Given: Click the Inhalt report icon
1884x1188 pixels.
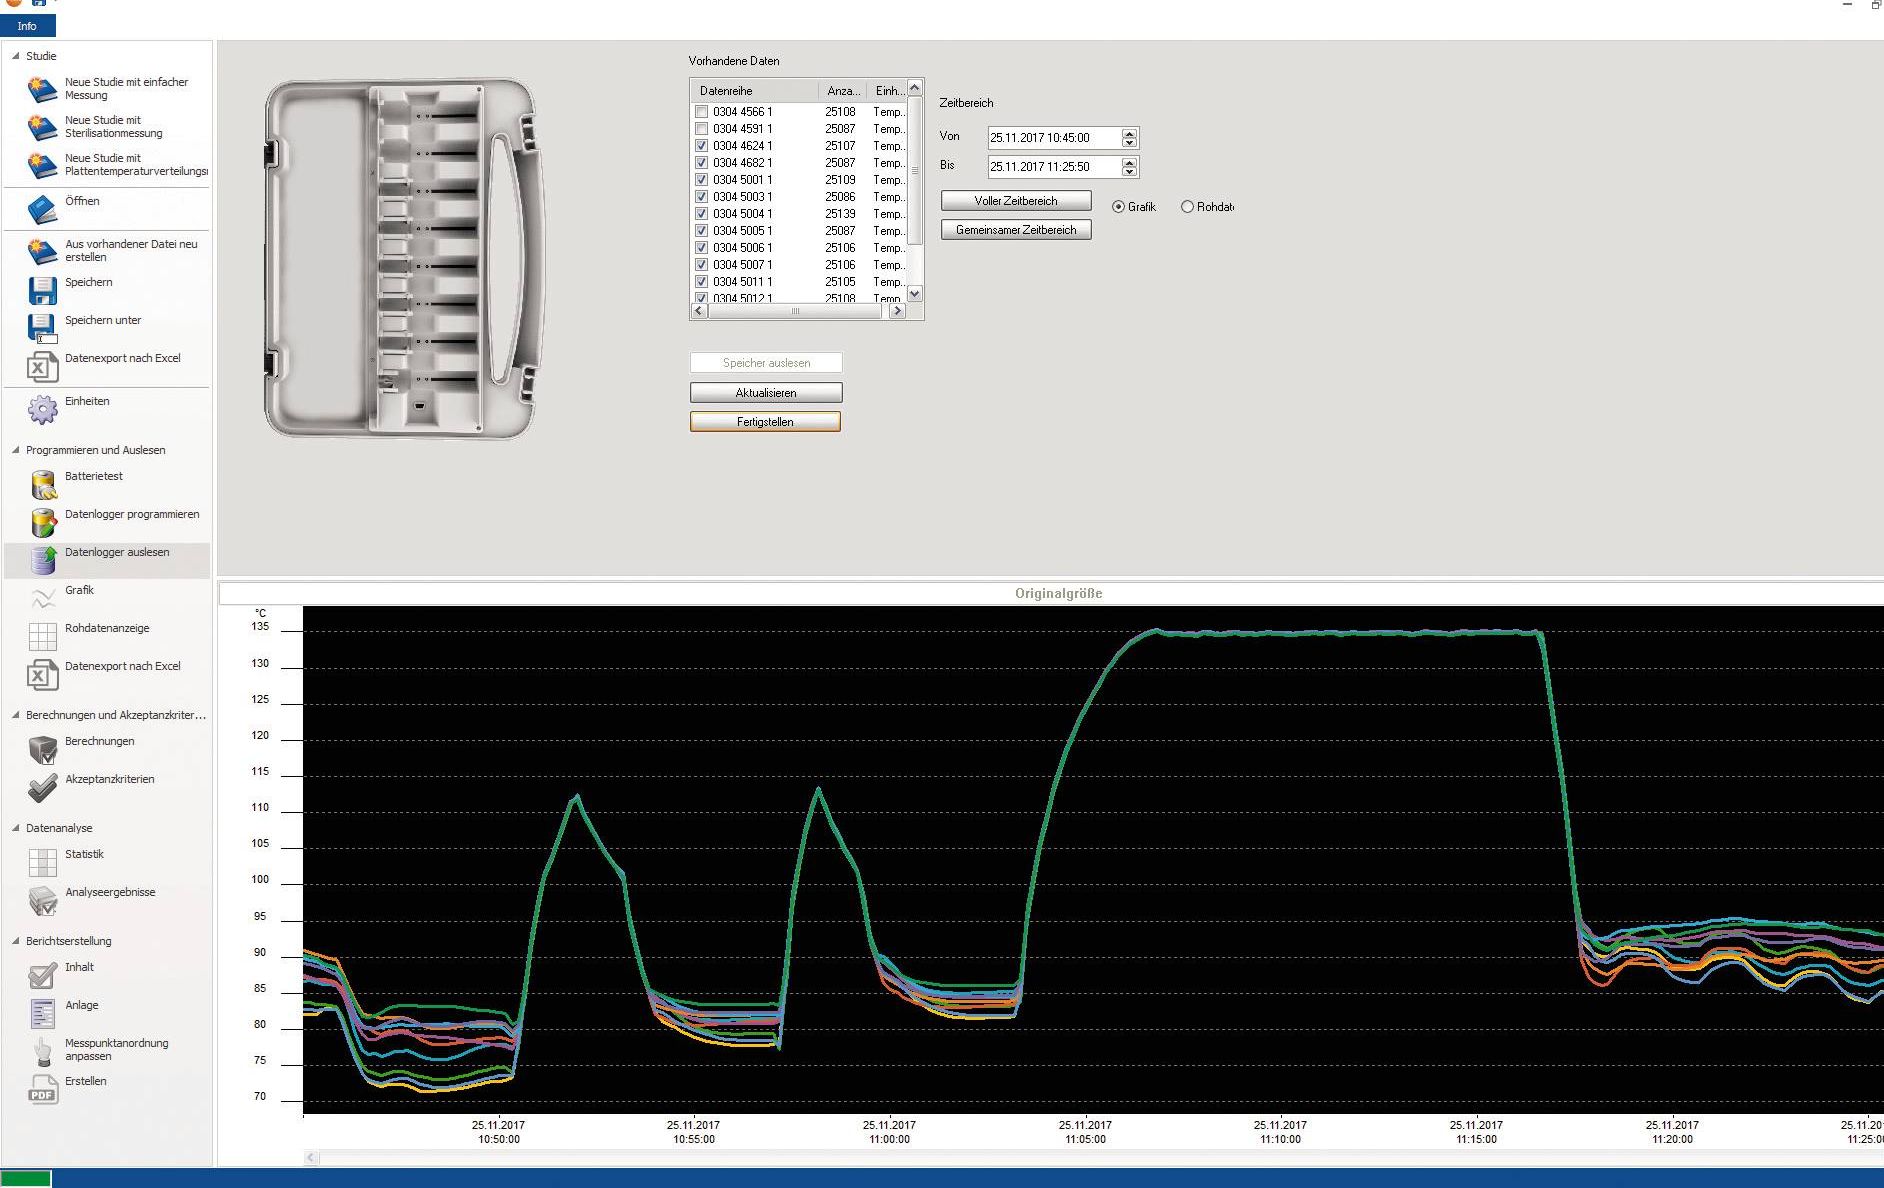Looking at the screenshot, I should (x=43, y=976).
